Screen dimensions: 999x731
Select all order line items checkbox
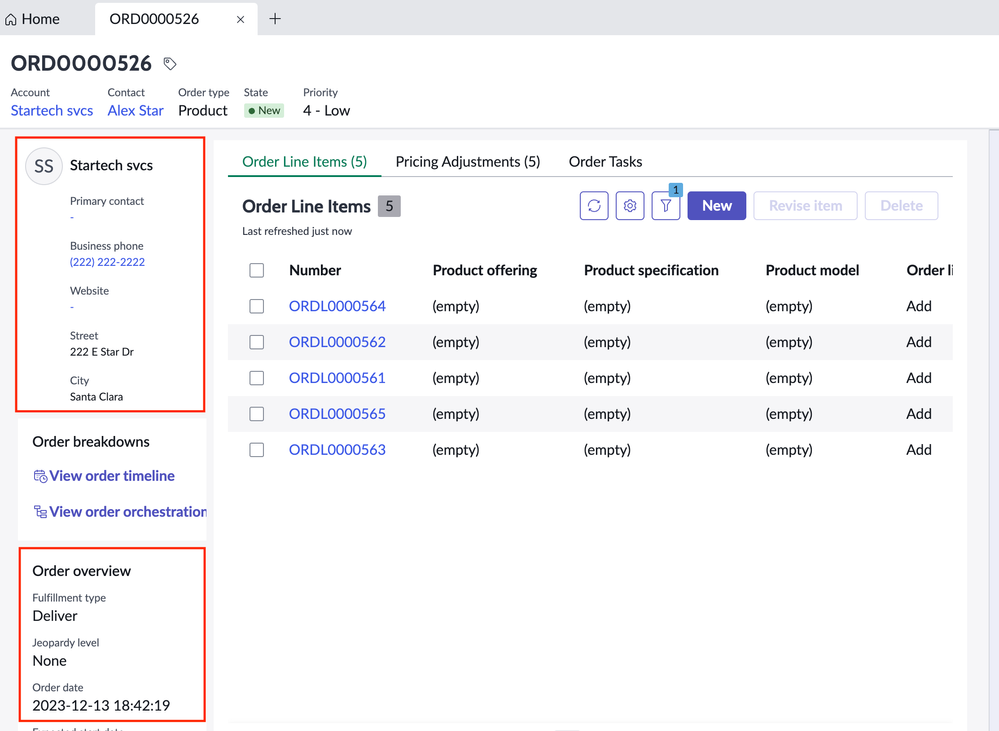coord(256,270)
